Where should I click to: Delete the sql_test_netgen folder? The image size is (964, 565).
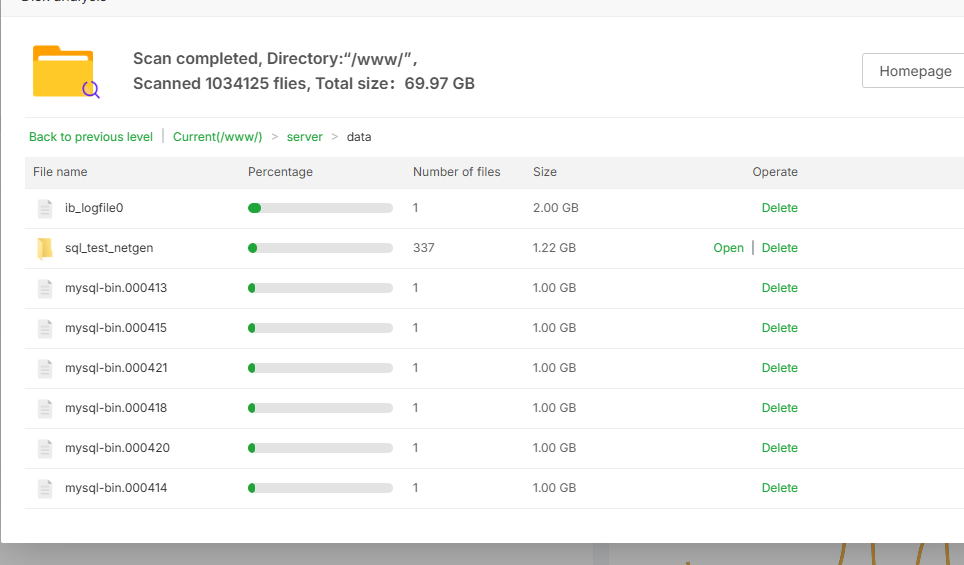pyautogui.click(x=779, y=248)
